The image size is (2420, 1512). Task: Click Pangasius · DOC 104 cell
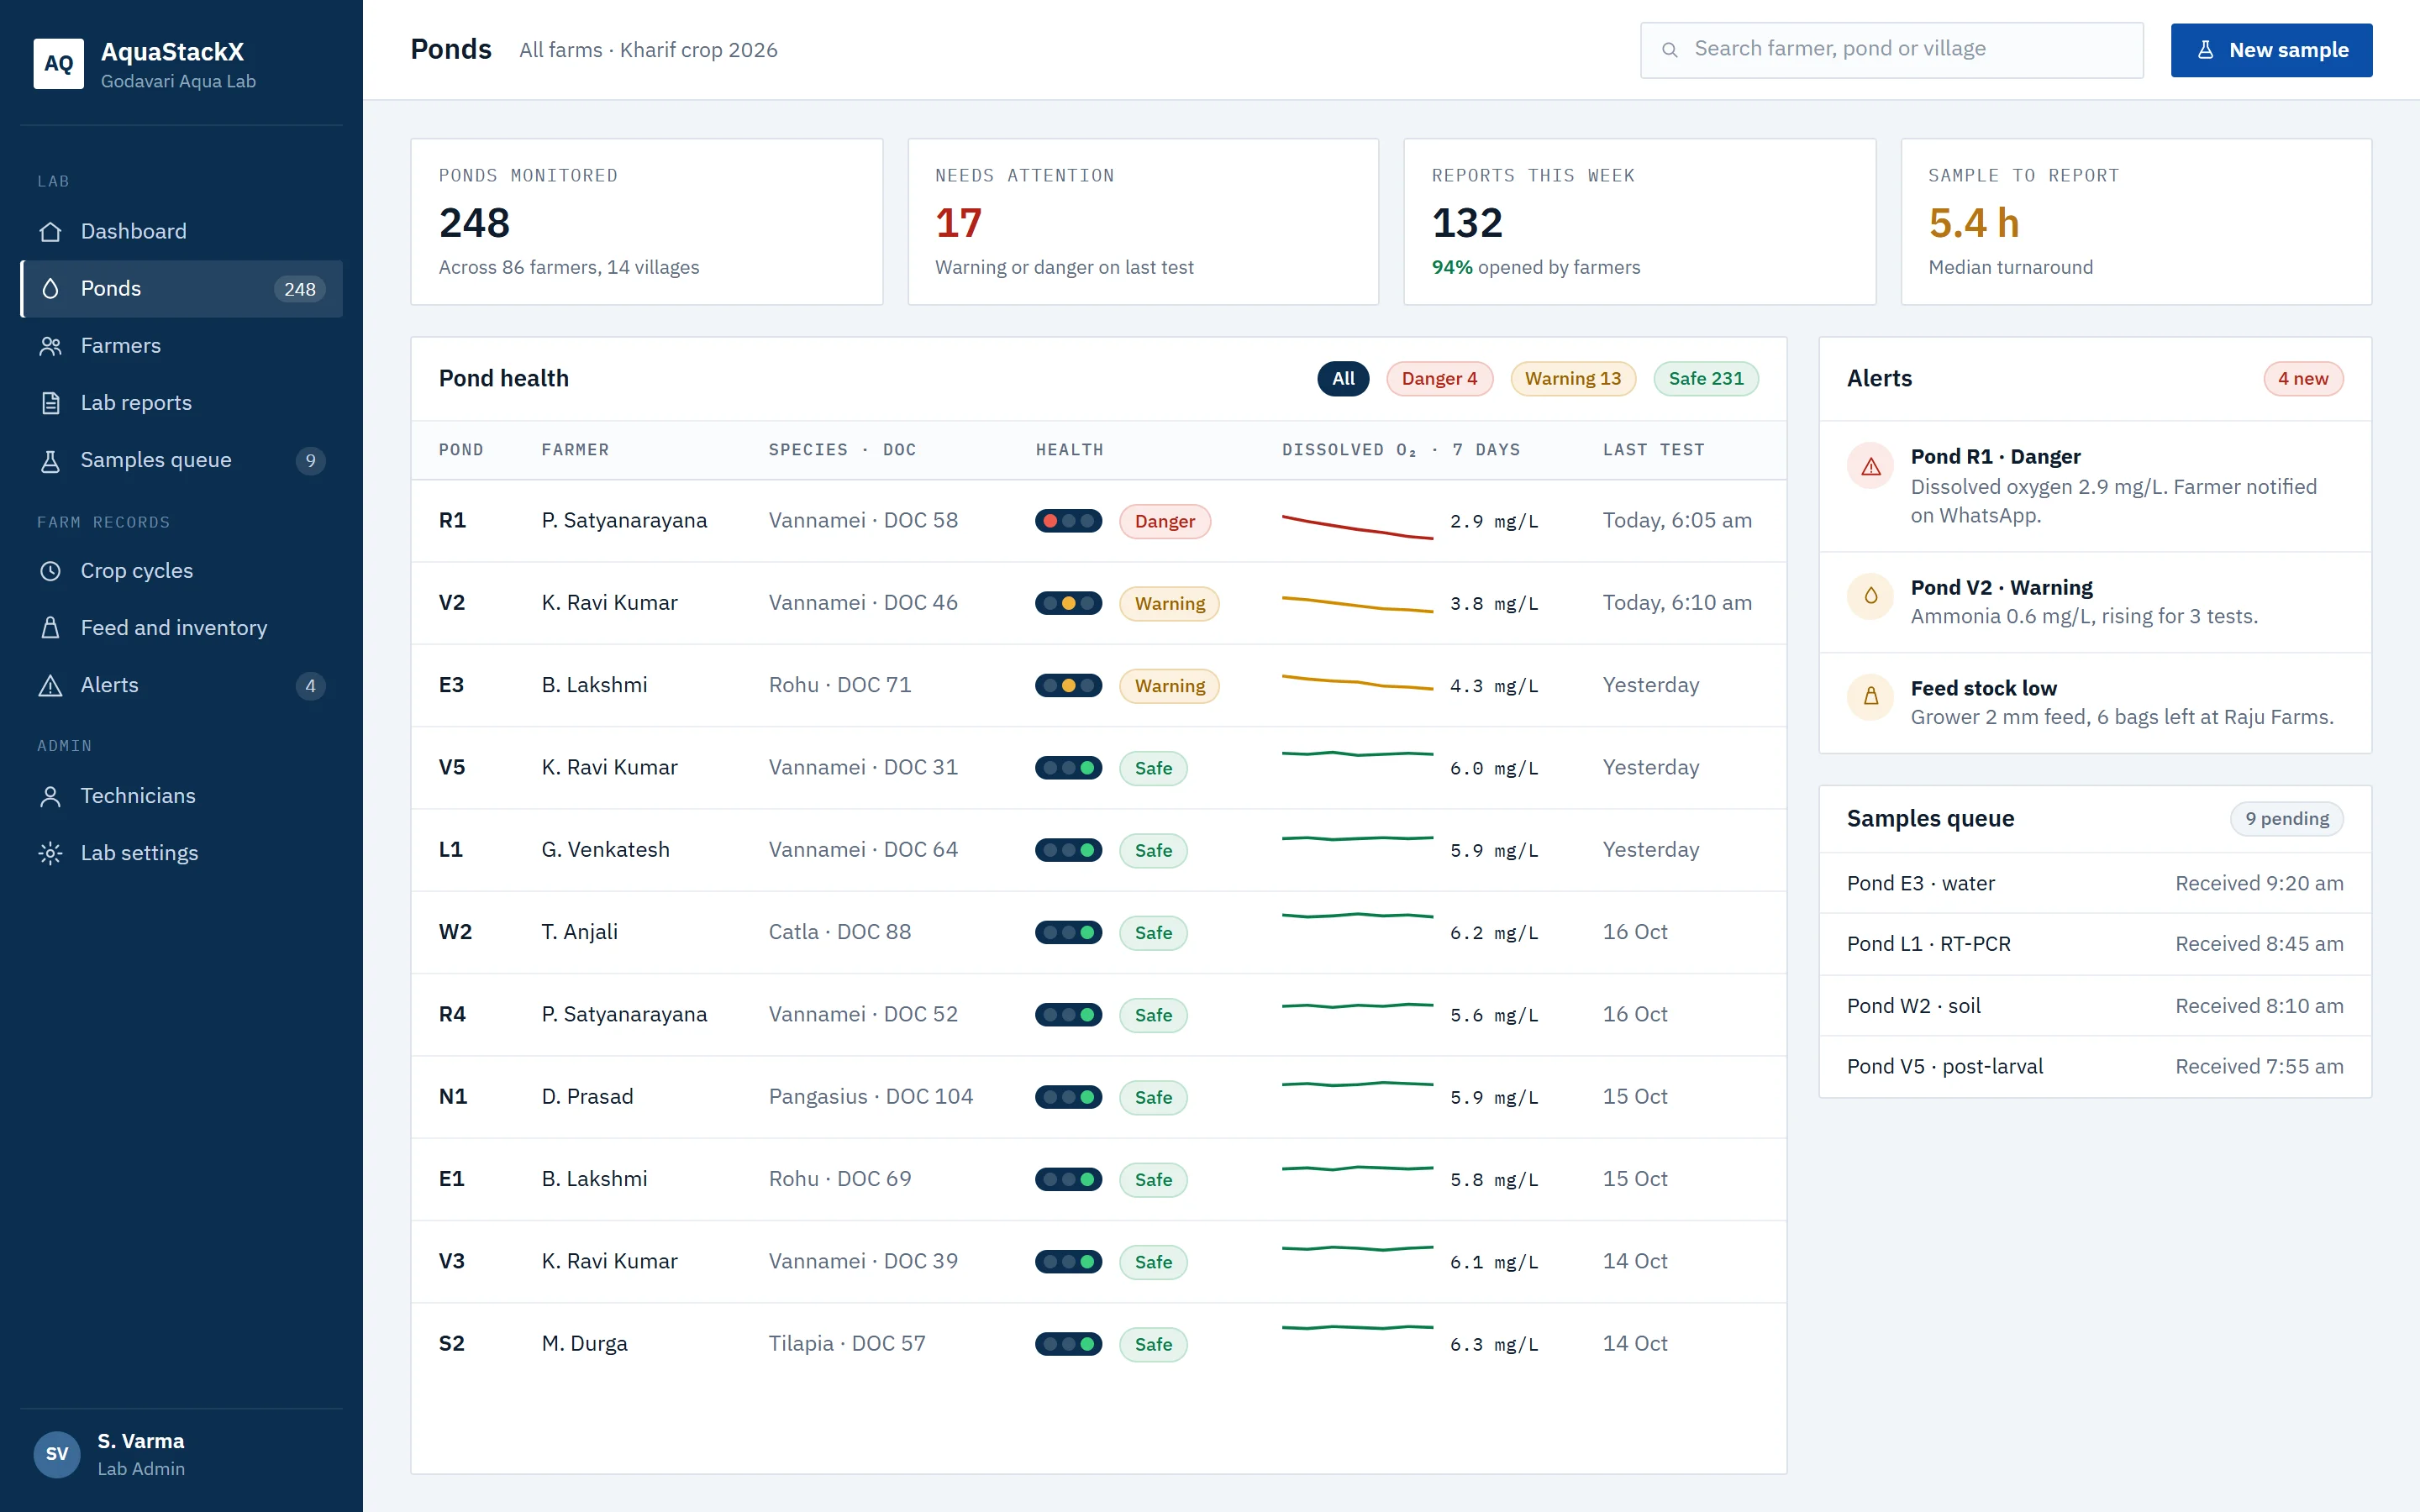[x=870, y=1097]
